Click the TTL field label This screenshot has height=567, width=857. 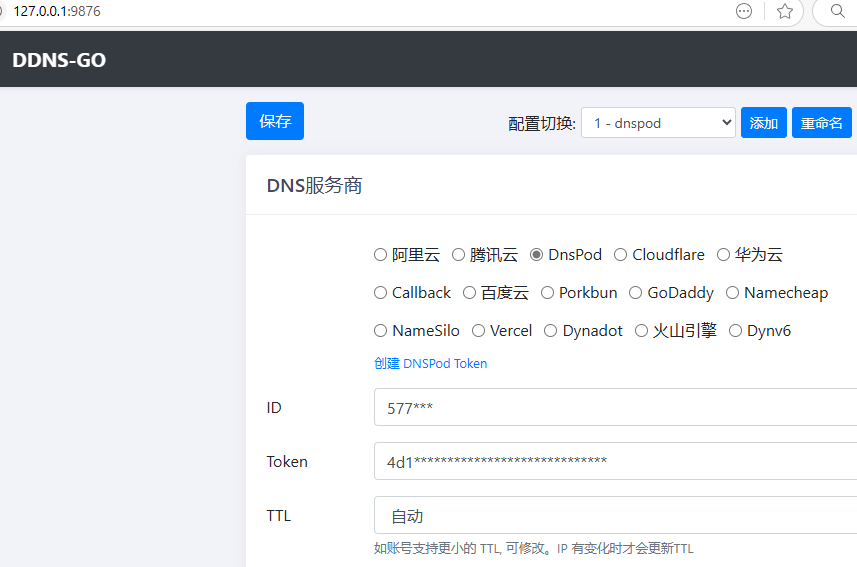[x=279, y=516]
